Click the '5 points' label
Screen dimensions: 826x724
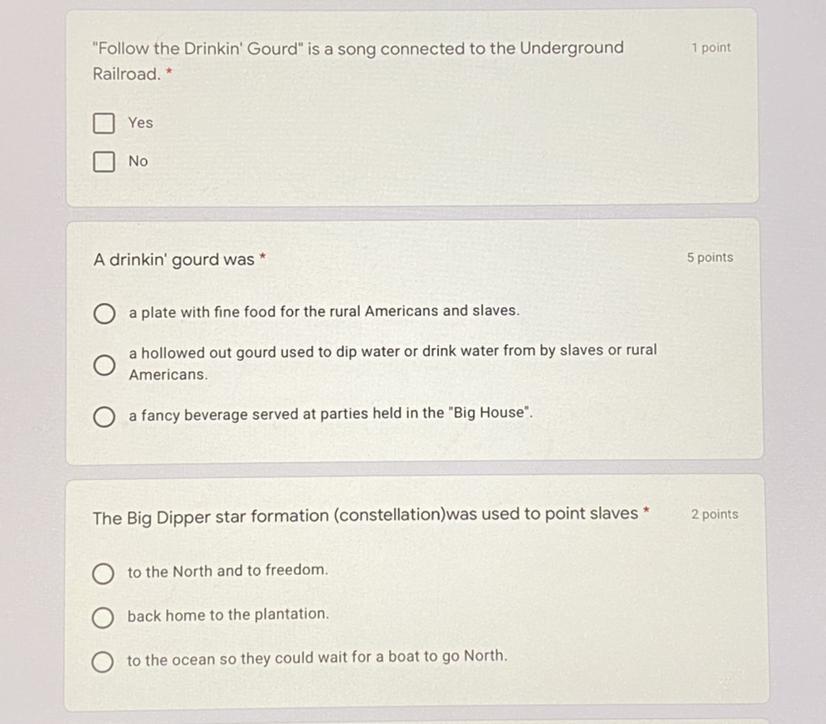[710, 258]
